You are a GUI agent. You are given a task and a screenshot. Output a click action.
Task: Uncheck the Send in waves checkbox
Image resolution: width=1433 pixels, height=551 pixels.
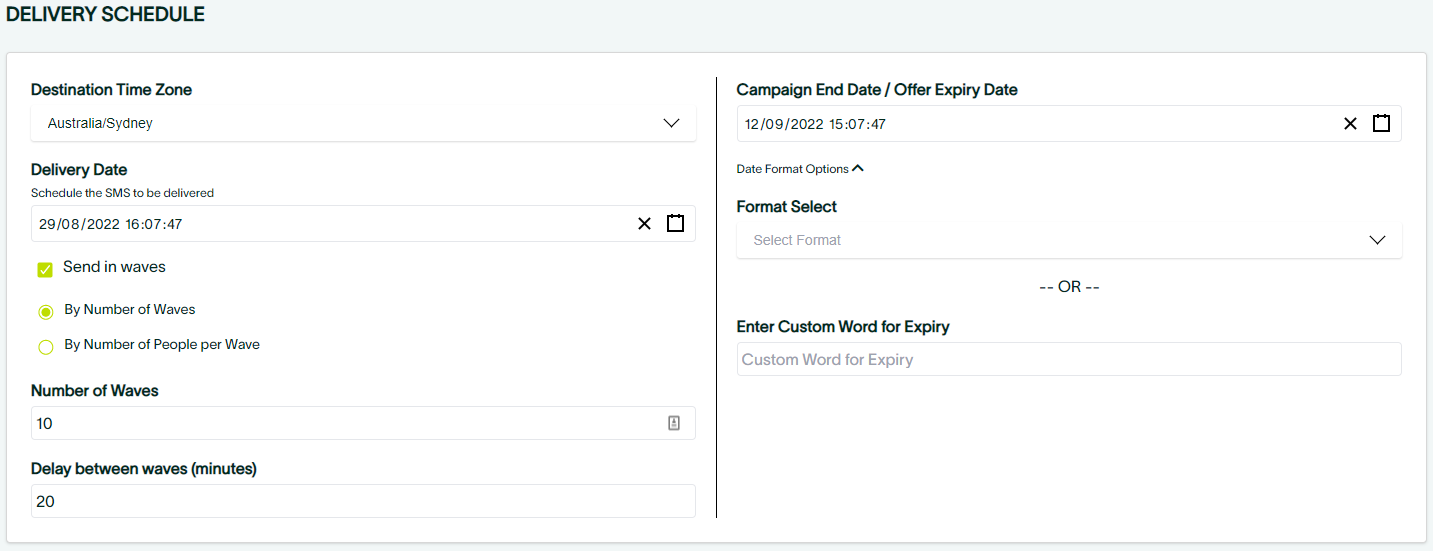coord(45,269)
